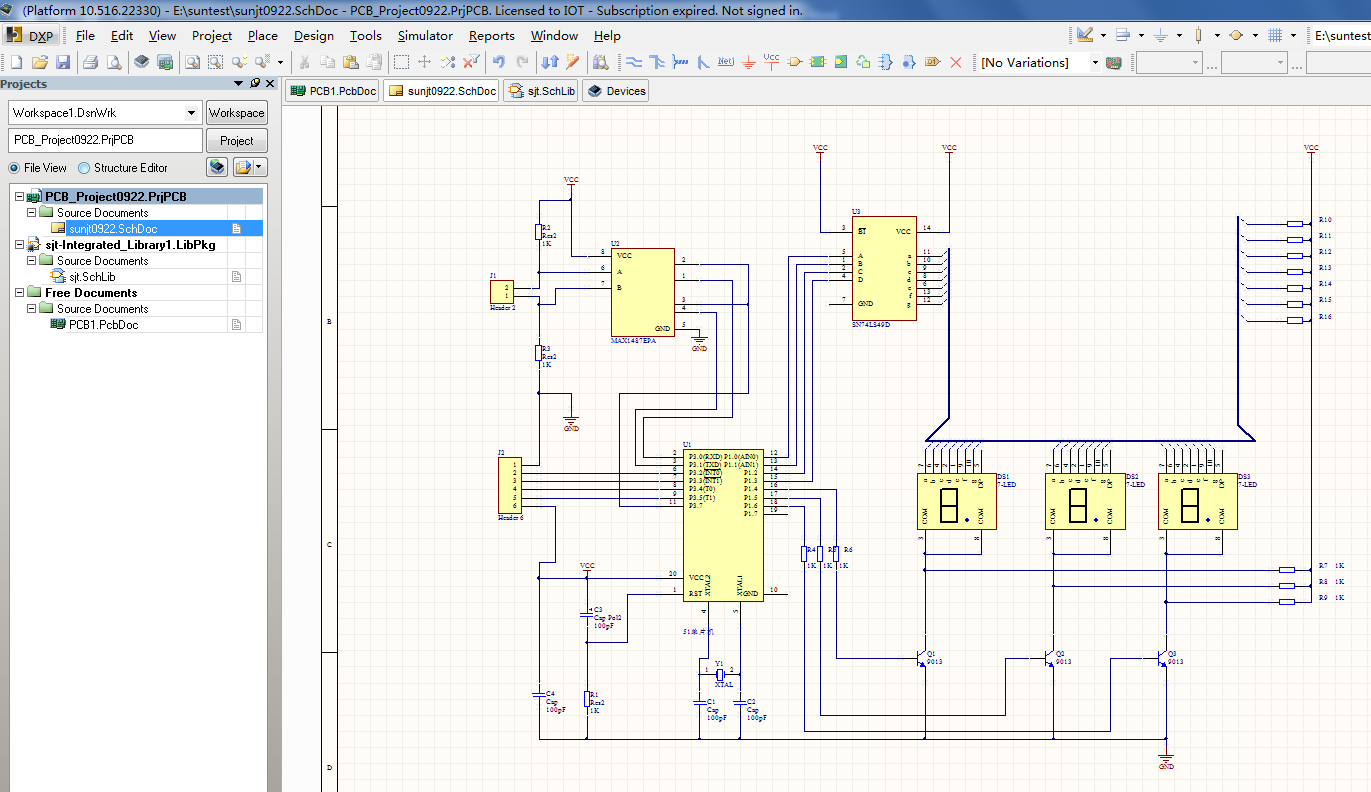Save the schematic with the floppy icon
Viewport: 1371px width, 792px height.
(62, 62)
